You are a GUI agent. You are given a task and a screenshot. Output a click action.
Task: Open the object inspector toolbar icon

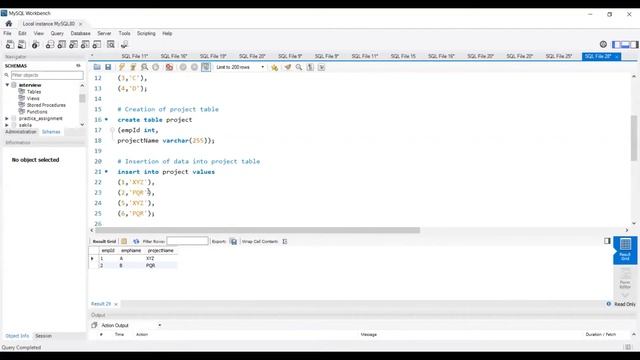tap(36, 44)
